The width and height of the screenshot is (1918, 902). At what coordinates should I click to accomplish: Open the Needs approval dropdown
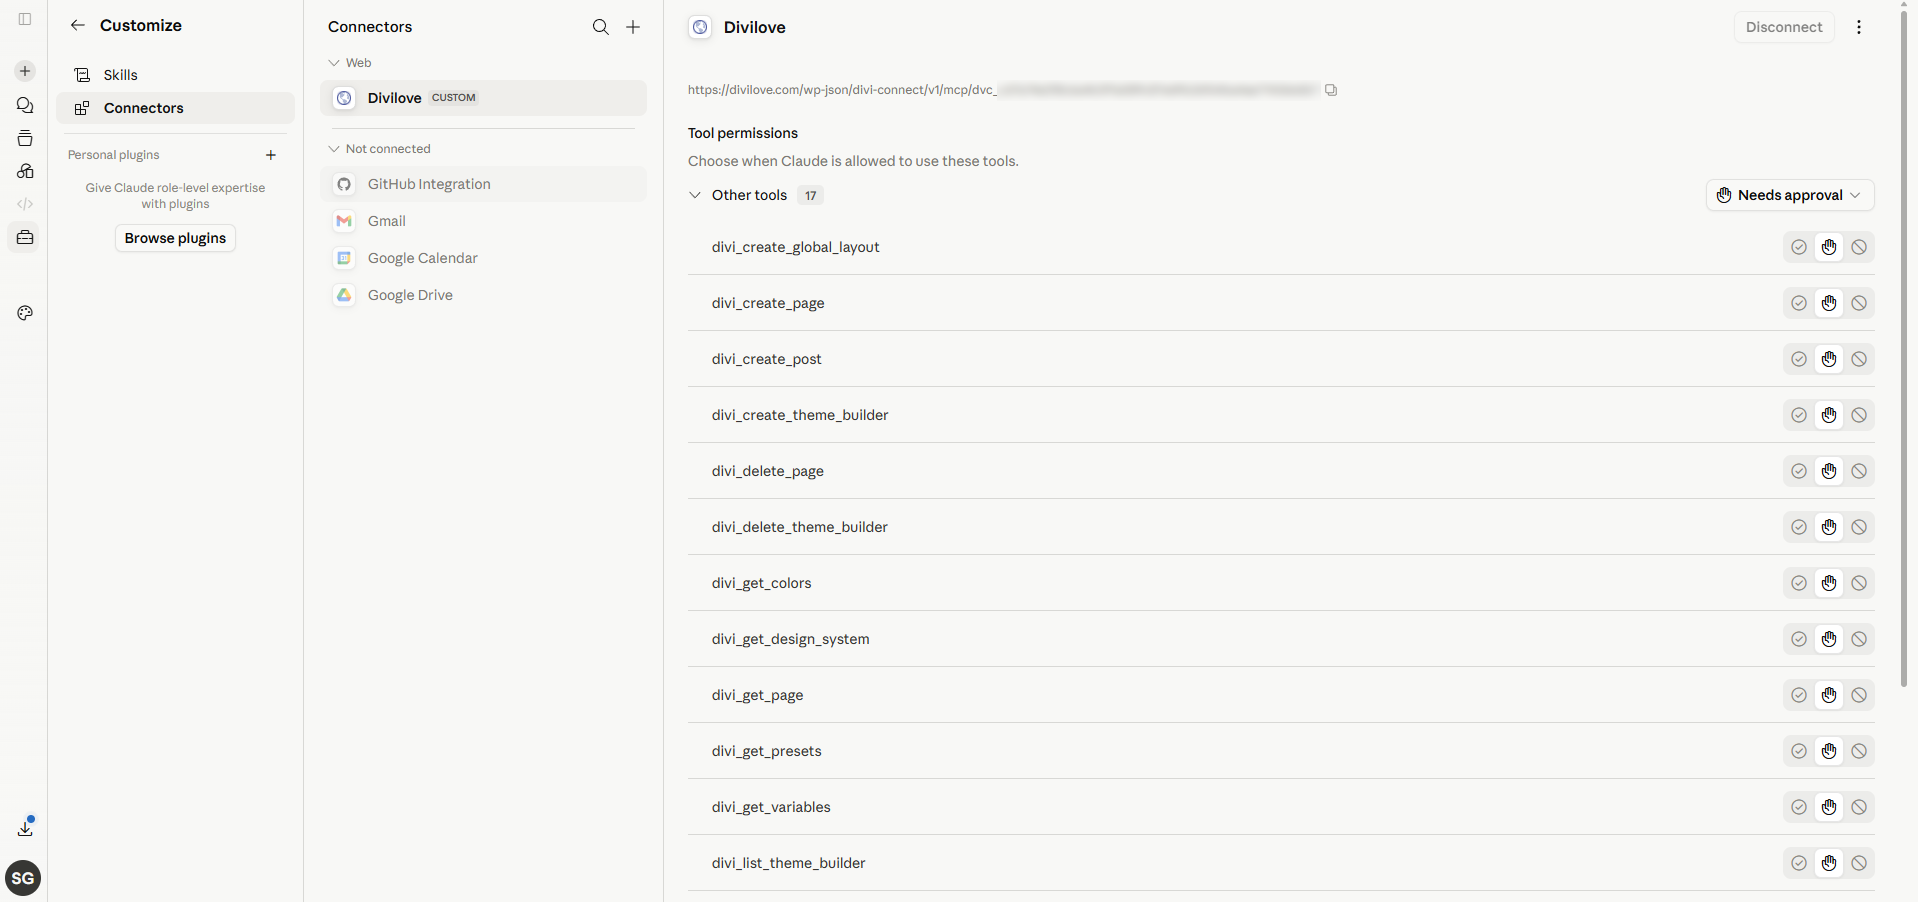[1790, 195]
